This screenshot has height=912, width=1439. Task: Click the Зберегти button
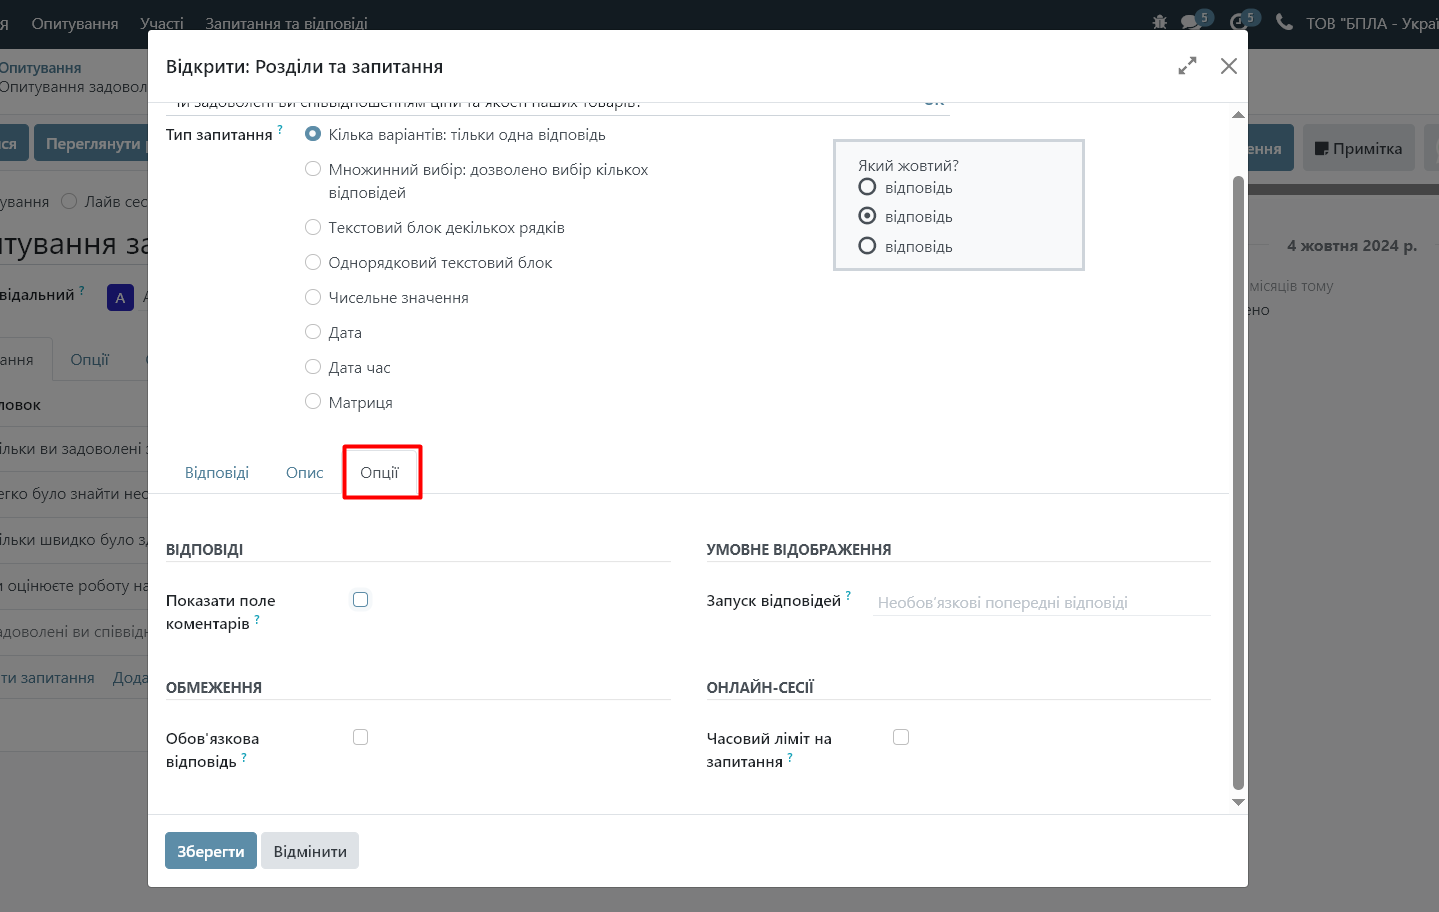210,851
